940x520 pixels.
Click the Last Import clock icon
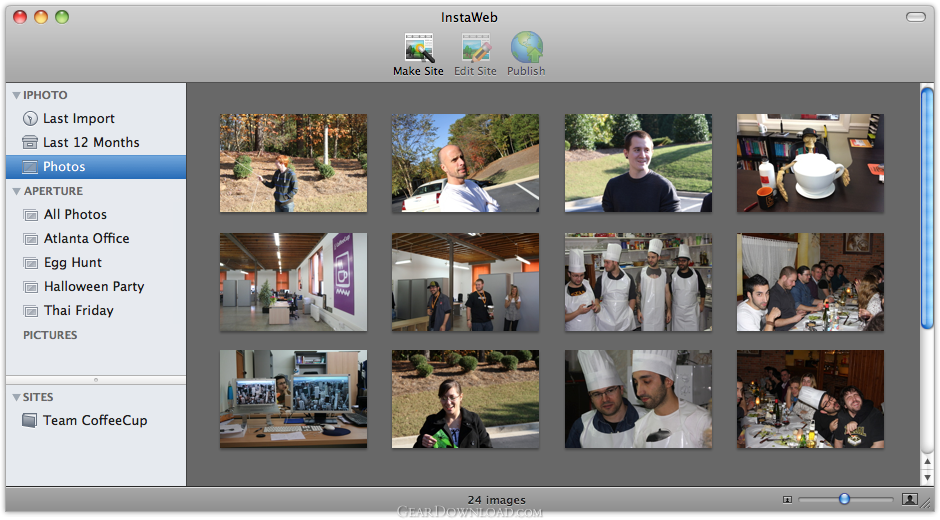(x=30, y=119)
